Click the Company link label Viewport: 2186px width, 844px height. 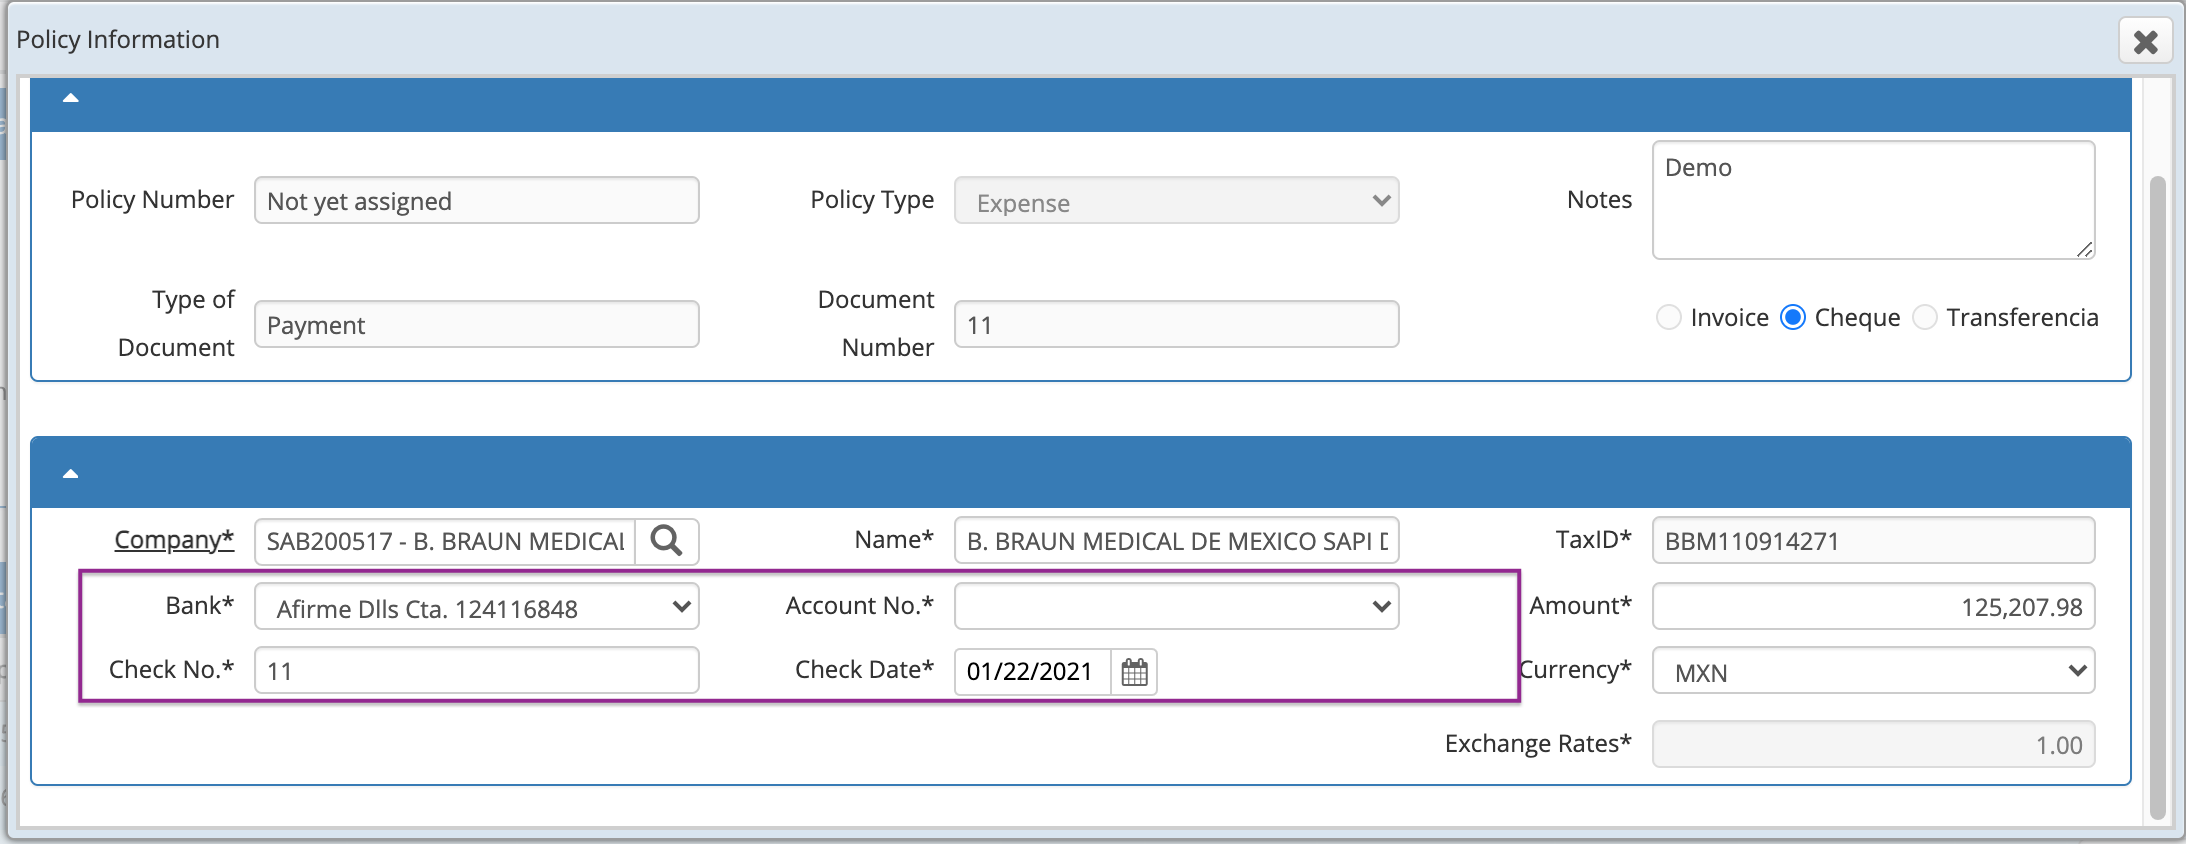[x=174, y=540]
